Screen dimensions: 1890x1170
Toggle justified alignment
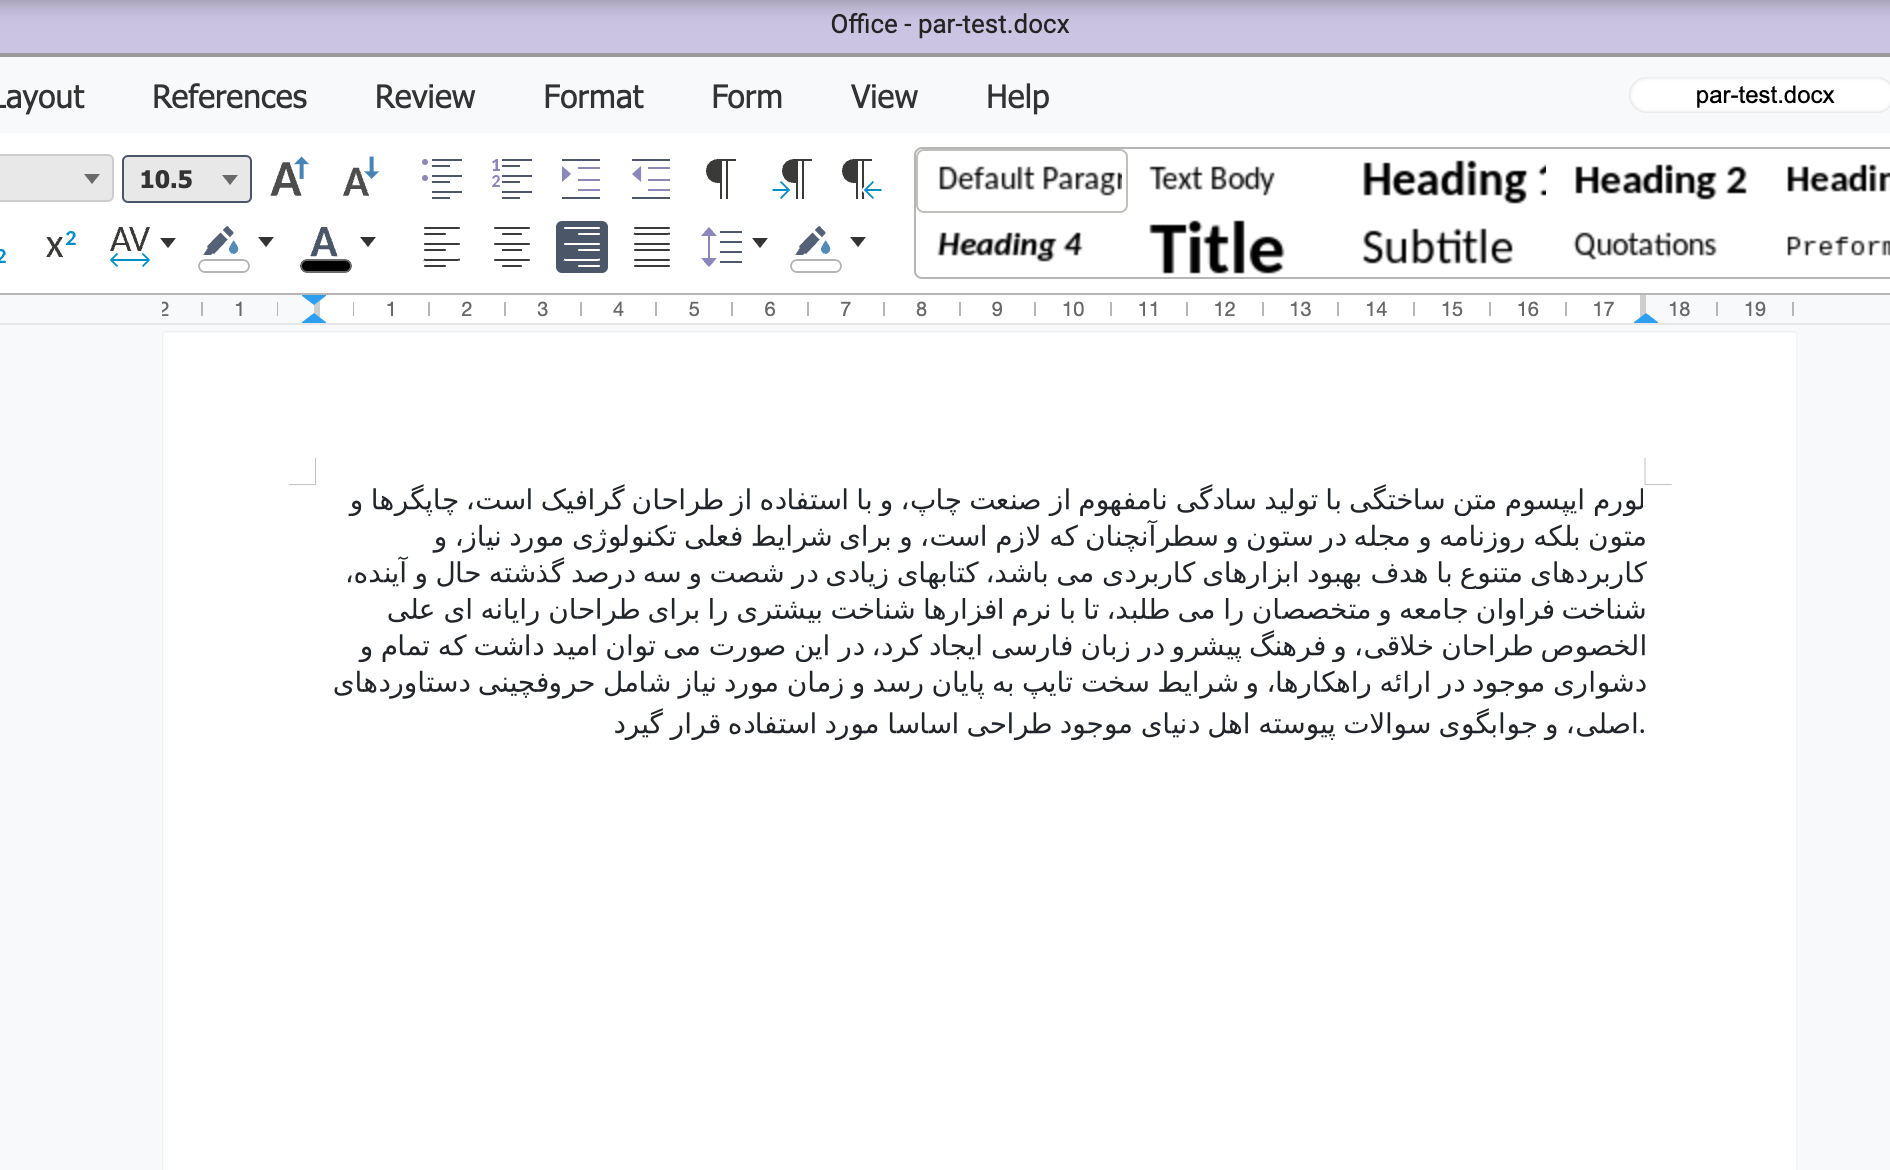point(652,247)
